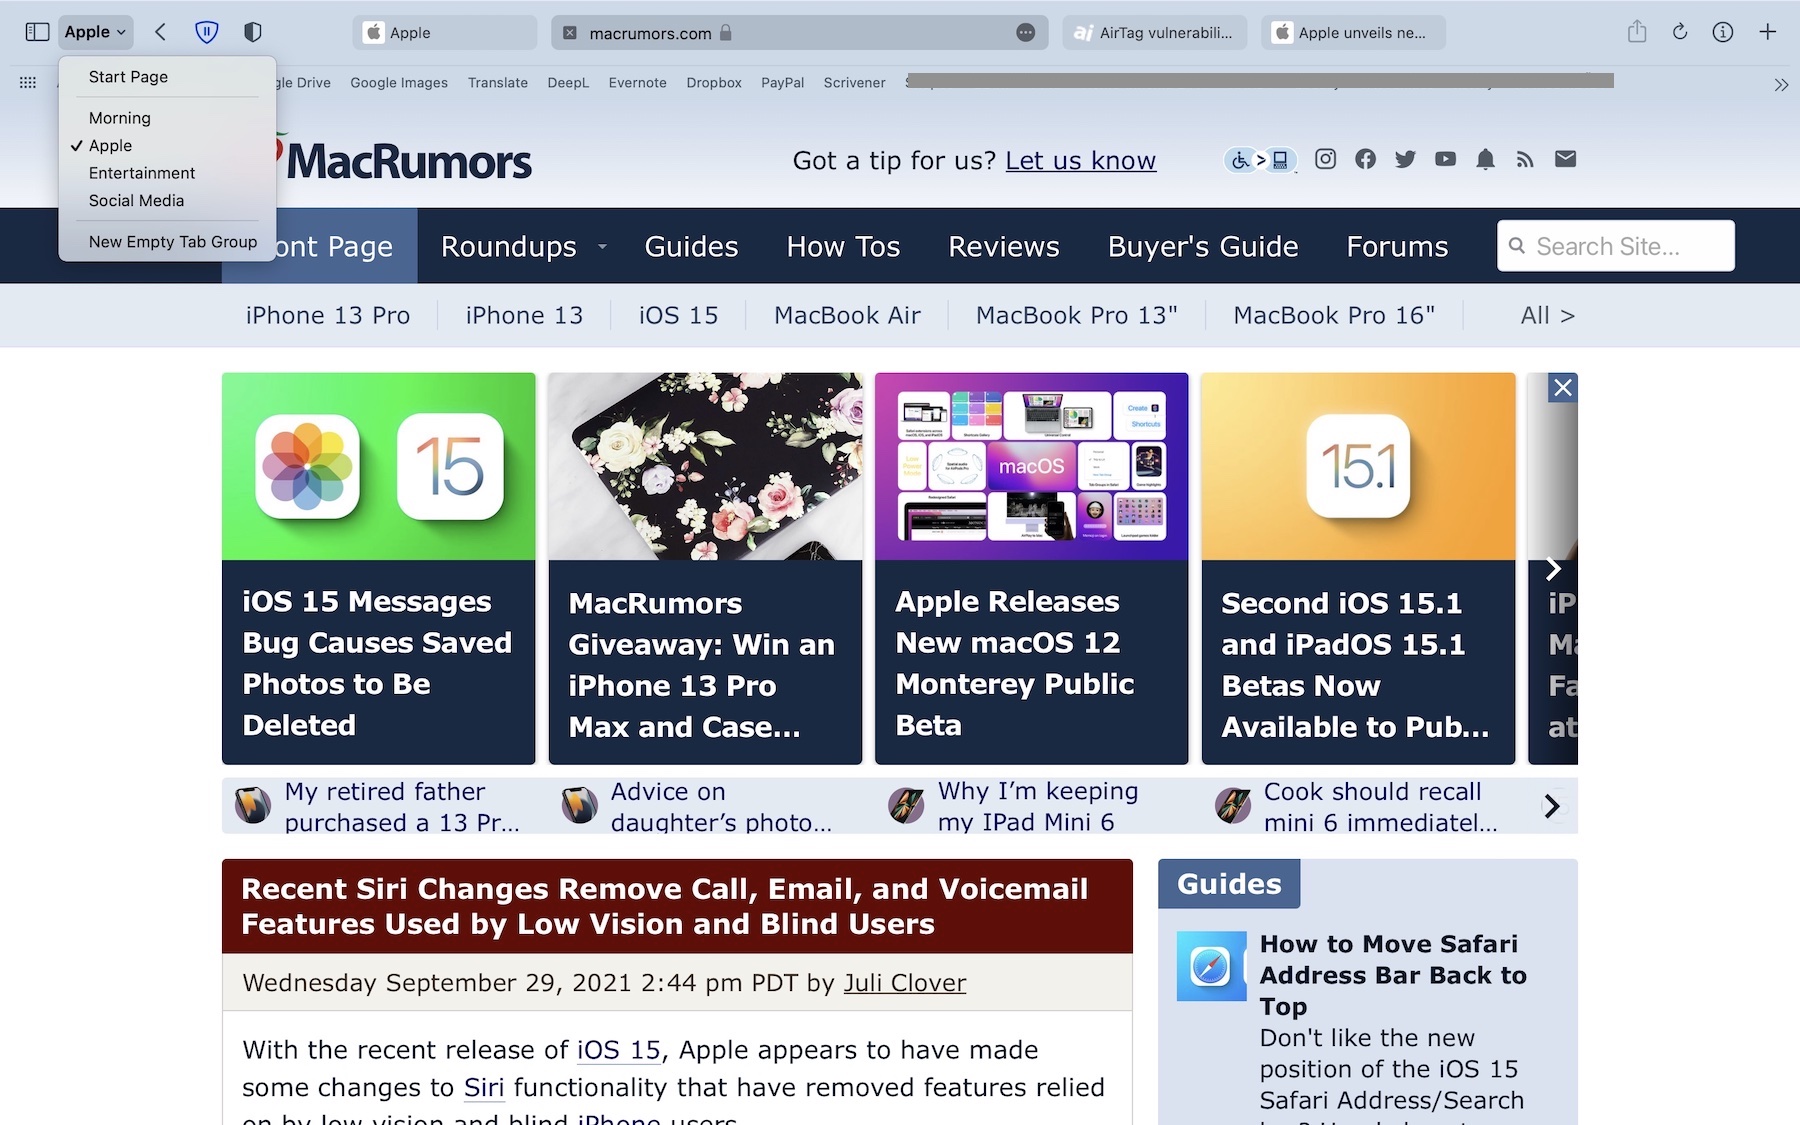
Task: Switch to the Social Media tab group
Action: (x=136, y=201)
